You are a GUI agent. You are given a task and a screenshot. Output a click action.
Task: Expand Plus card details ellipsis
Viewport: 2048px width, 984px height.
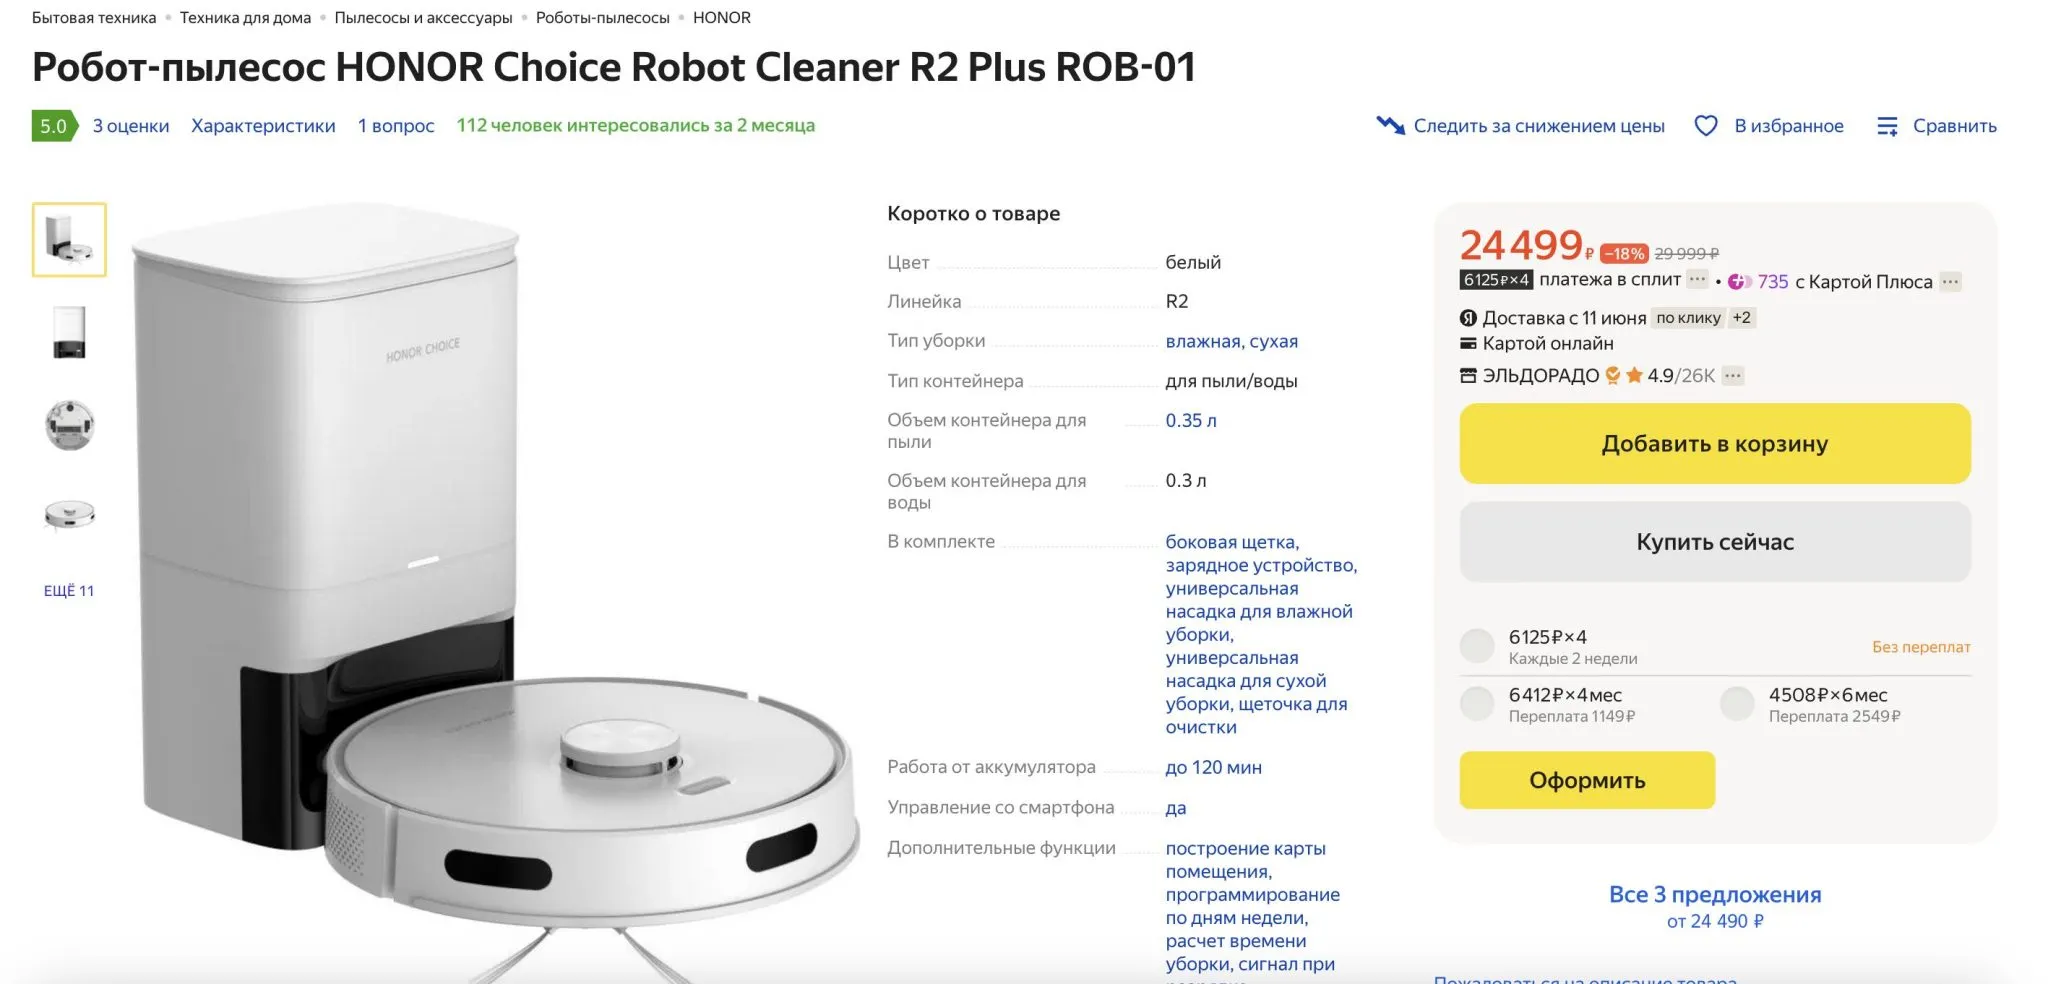(1950, 282)
